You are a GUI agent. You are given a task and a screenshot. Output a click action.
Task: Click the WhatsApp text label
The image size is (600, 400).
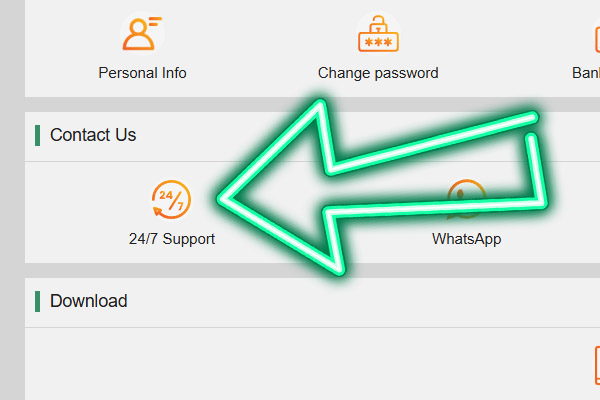click(466, 239)
